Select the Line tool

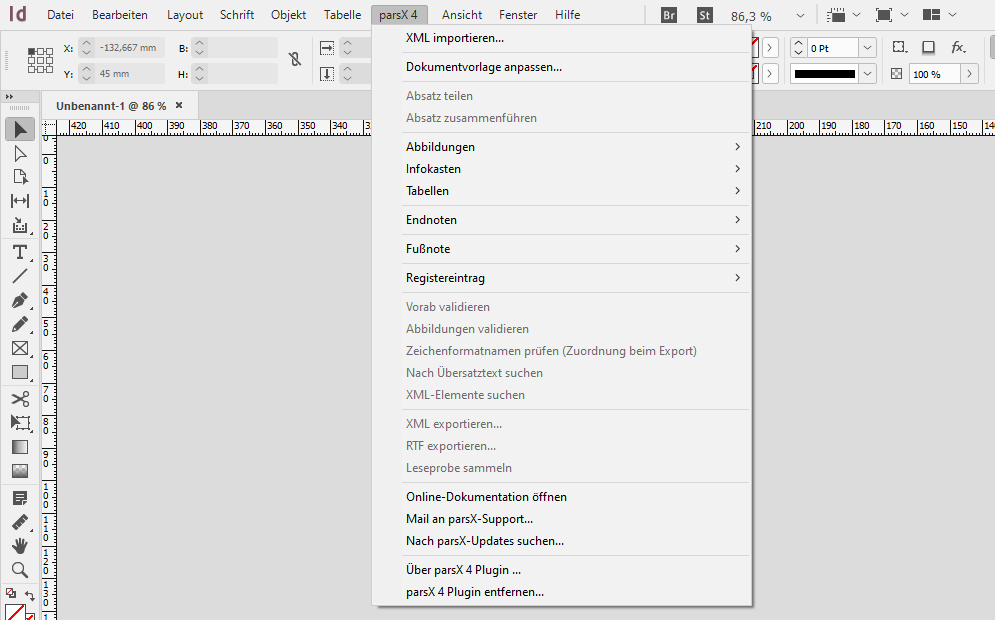point(20,276)
